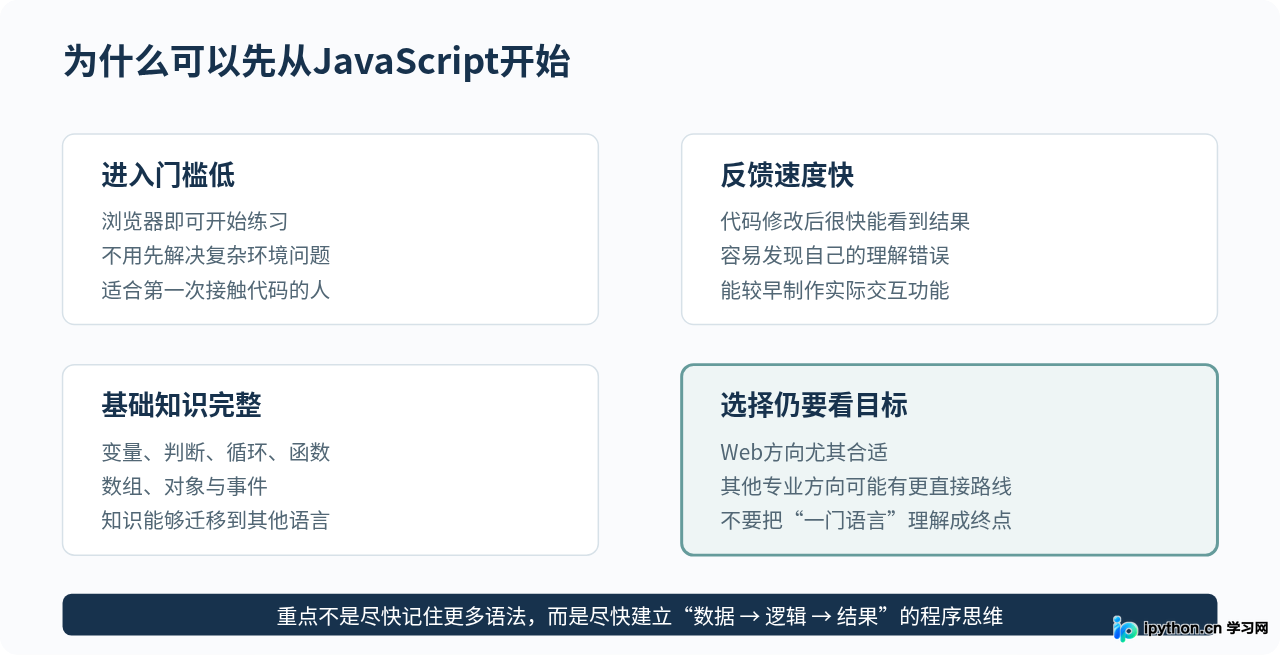Image resolution: width=1280 pixels, height=655 pixels.
Task: Click the line "知识能够迁移到其他语言"
Action: tap(216, 520)
